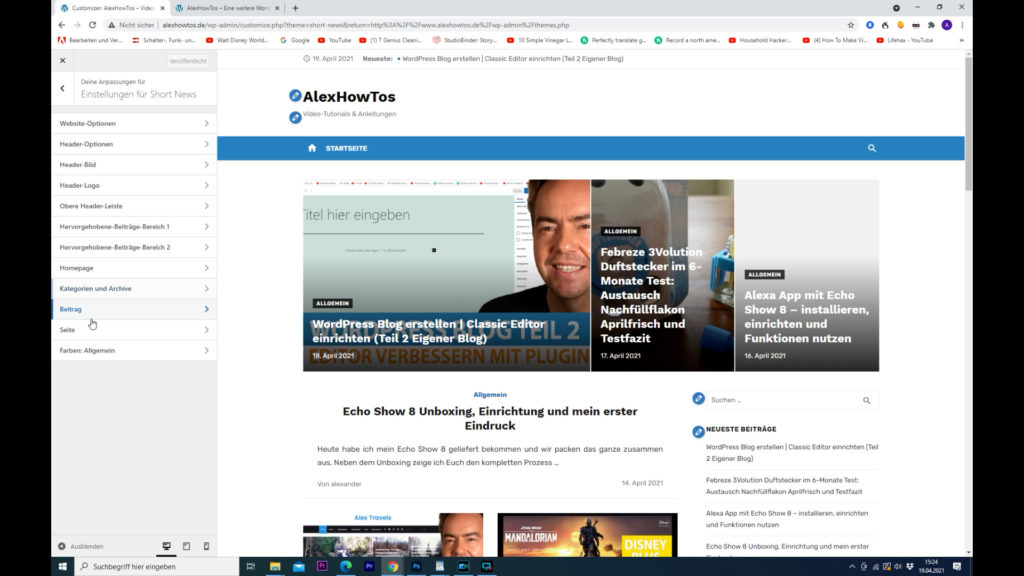Image resolution: width=1024 pixels, height=576 pixels.
Task: Open the Chrome profile avatar
Action: 947,25
